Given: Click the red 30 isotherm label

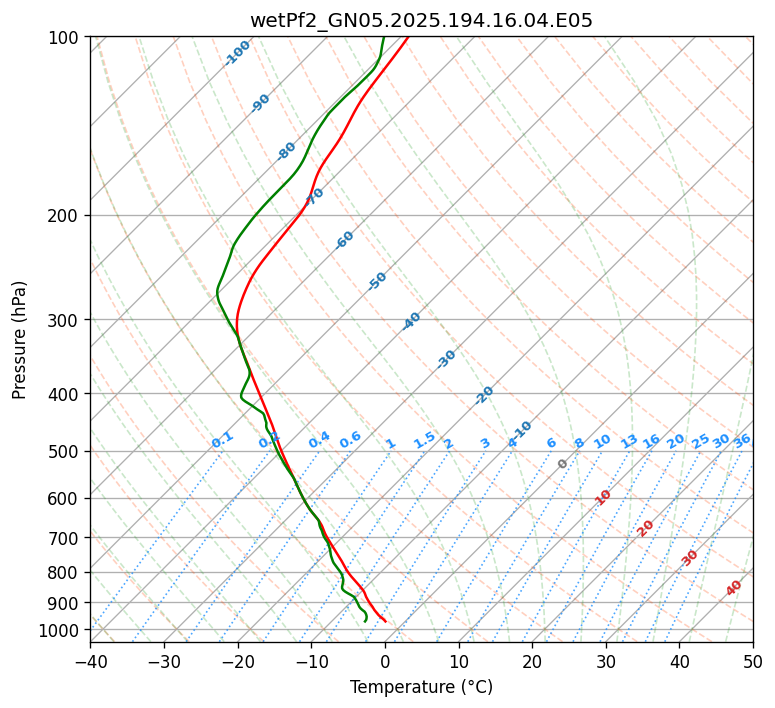Looking at the screenshot, I should coord(689,558).
